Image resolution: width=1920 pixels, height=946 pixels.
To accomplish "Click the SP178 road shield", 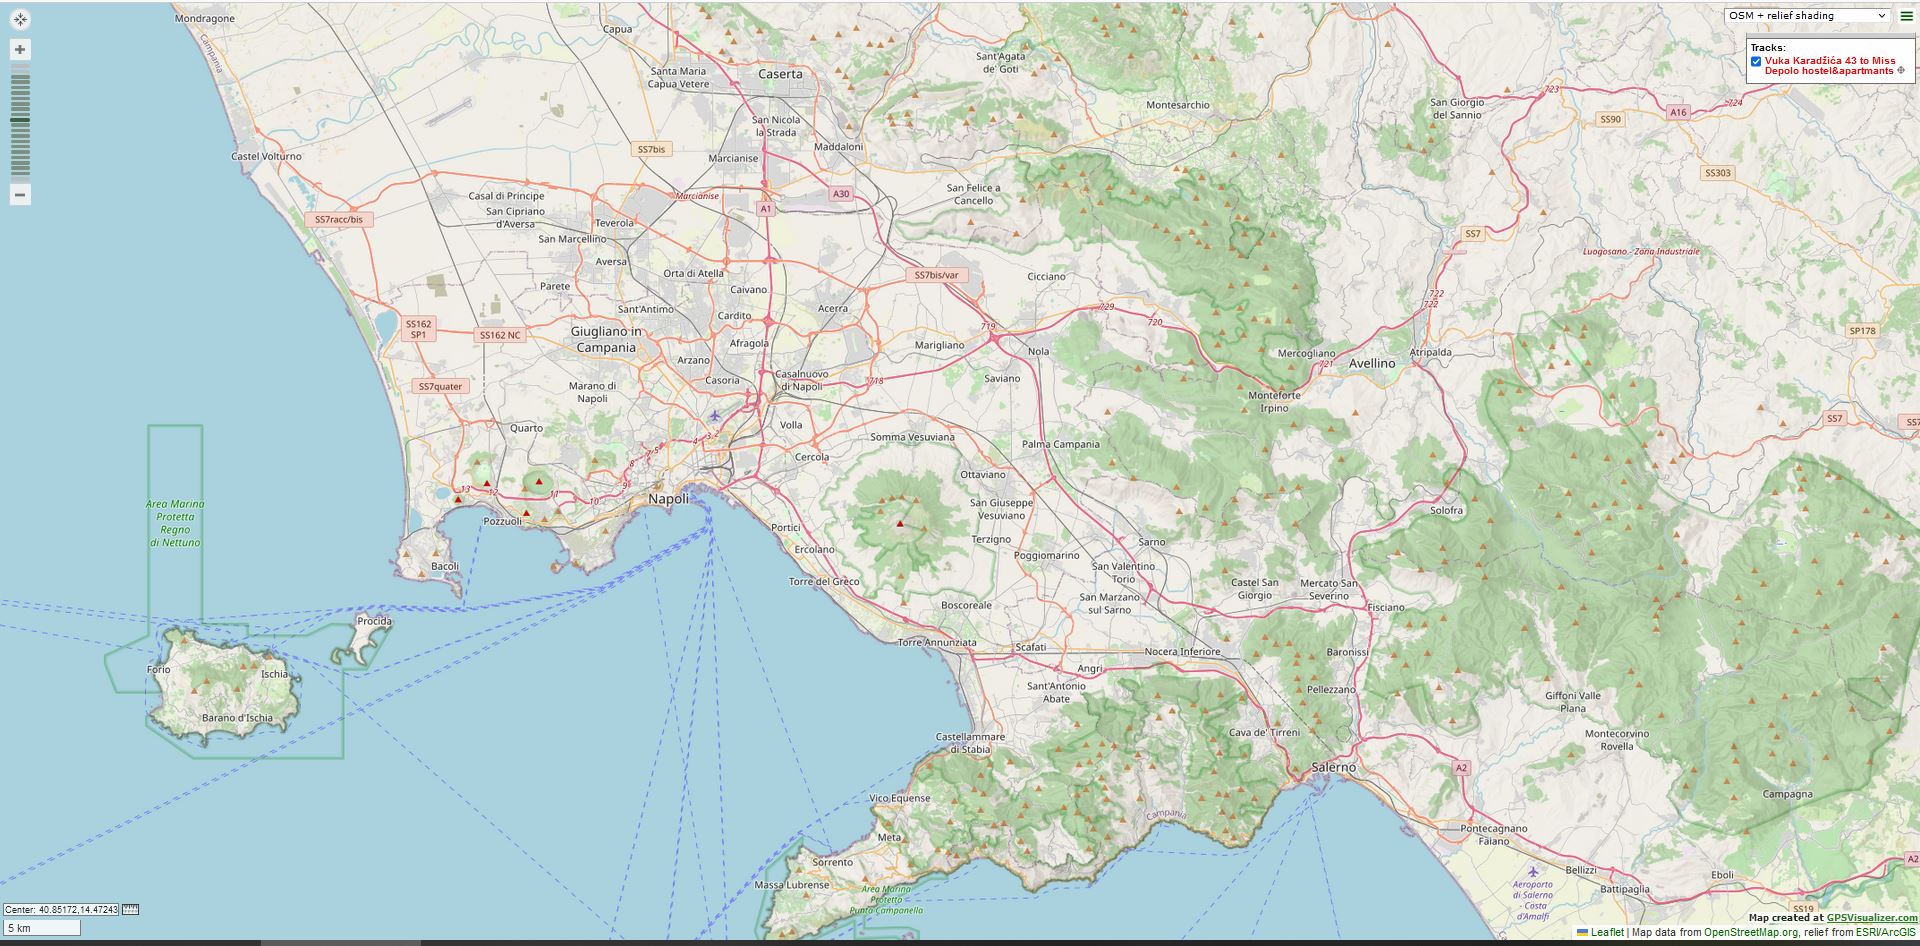I will point(1863,330).
